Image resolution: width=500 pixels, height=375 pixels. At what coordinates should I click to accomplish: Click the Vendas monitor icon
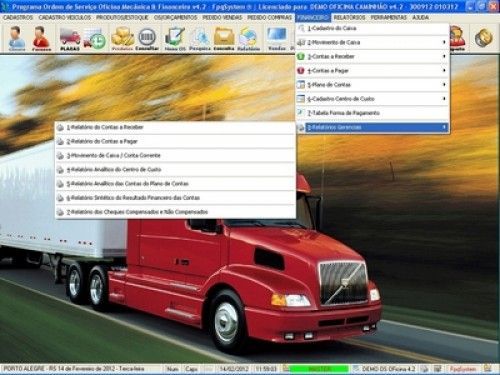coord(277,39)
